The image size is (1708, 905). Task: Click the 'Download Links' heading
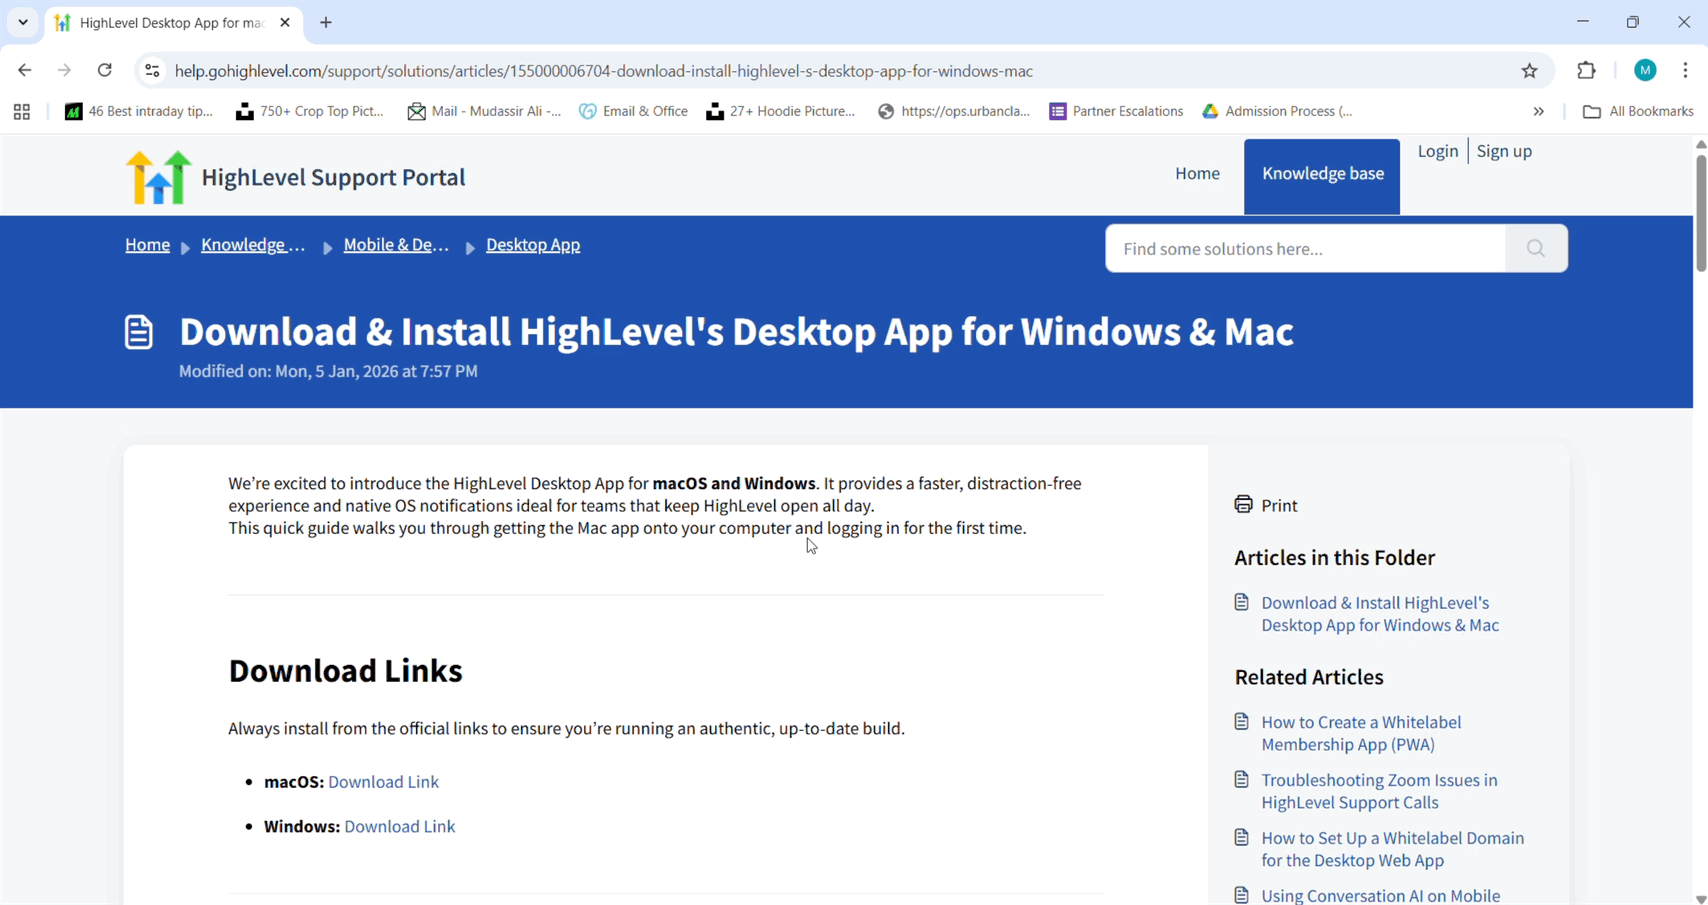345,670
